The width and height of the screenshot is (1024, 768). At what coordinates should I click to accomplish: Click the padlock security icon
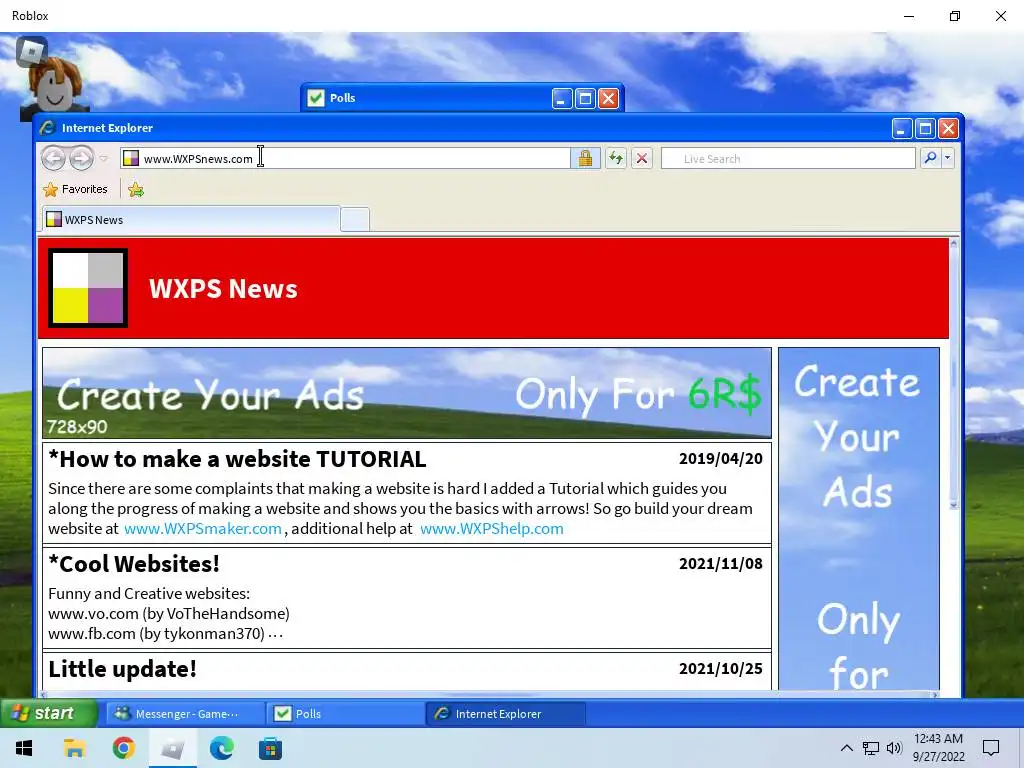point(585,158)
